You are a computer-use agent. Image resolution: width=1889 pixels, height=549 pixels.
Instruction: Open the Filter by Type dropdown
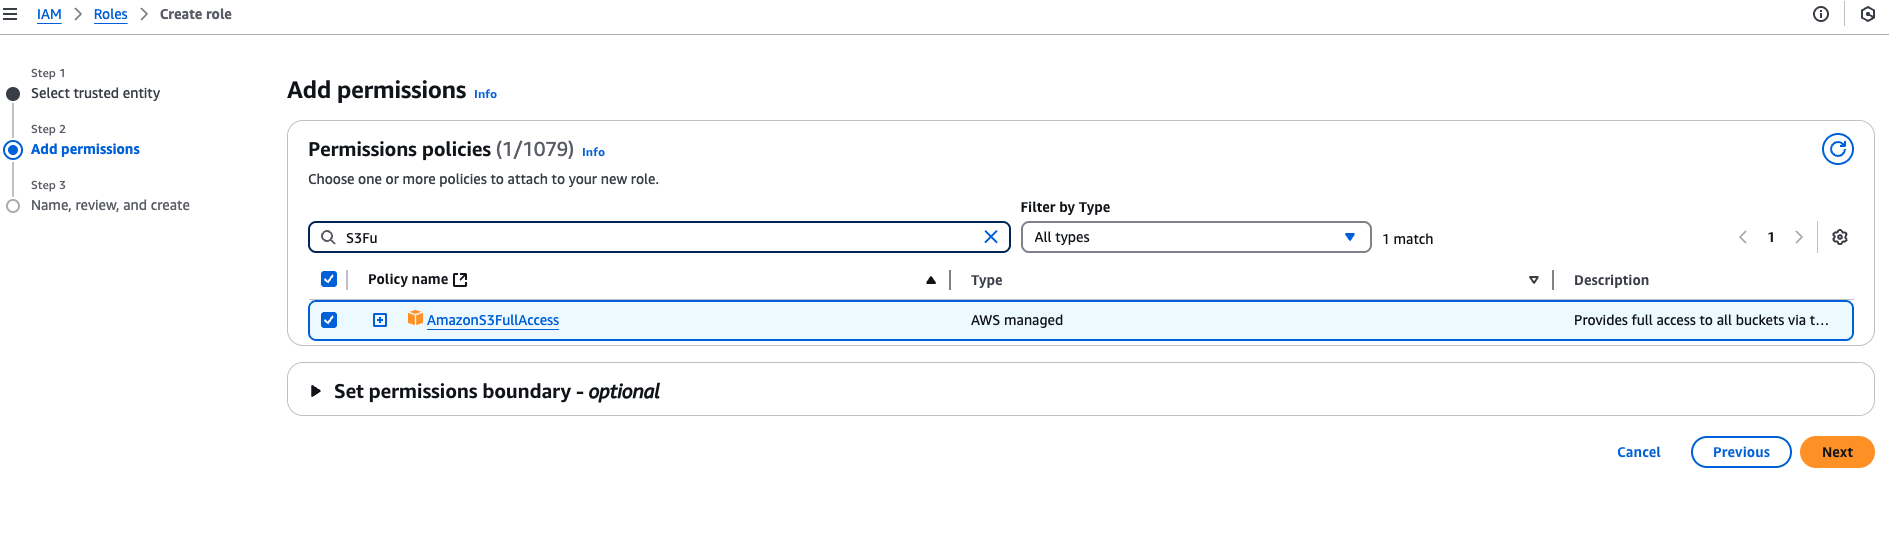pos(1195,237)
